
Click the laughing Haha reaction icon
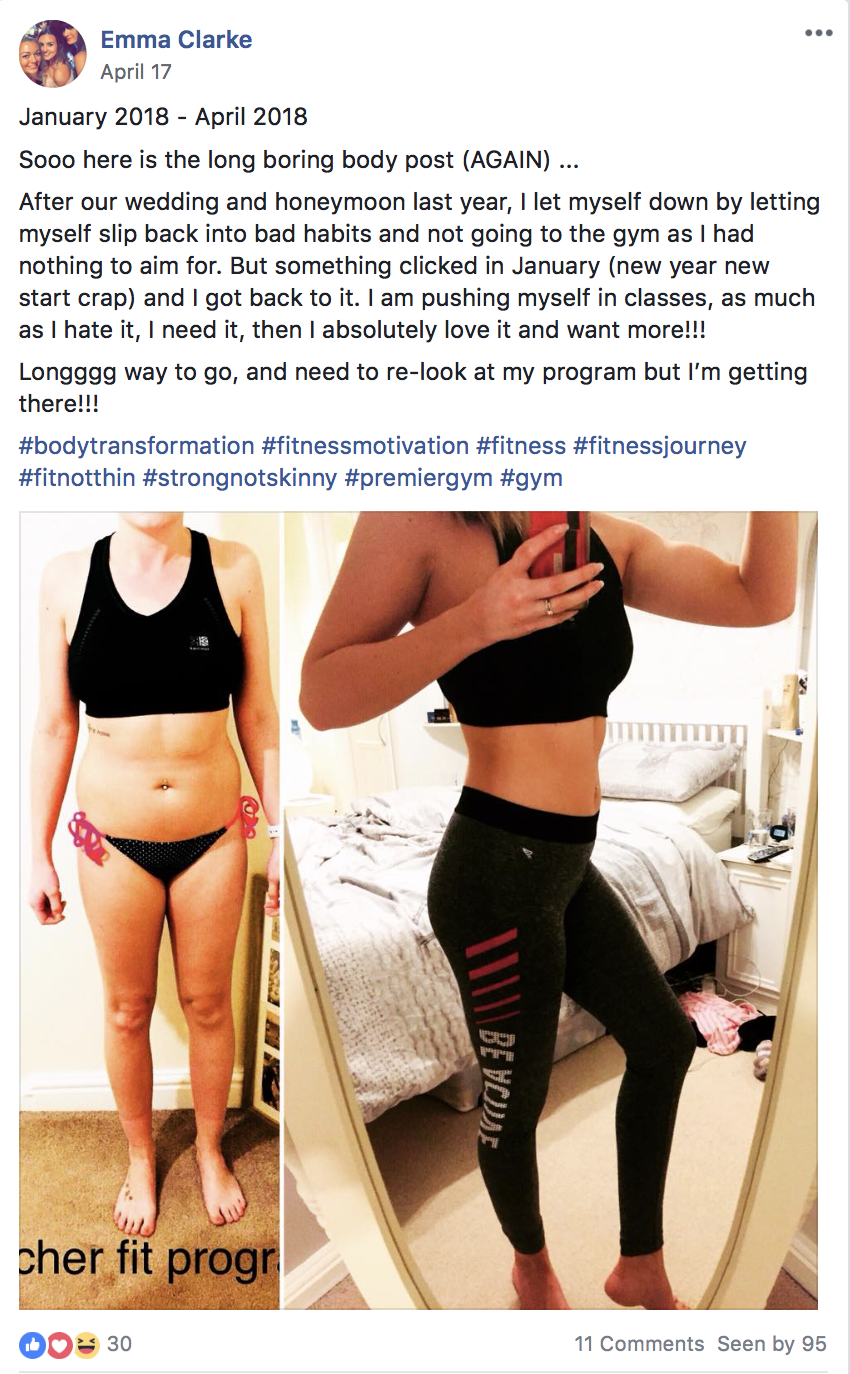86,1346
